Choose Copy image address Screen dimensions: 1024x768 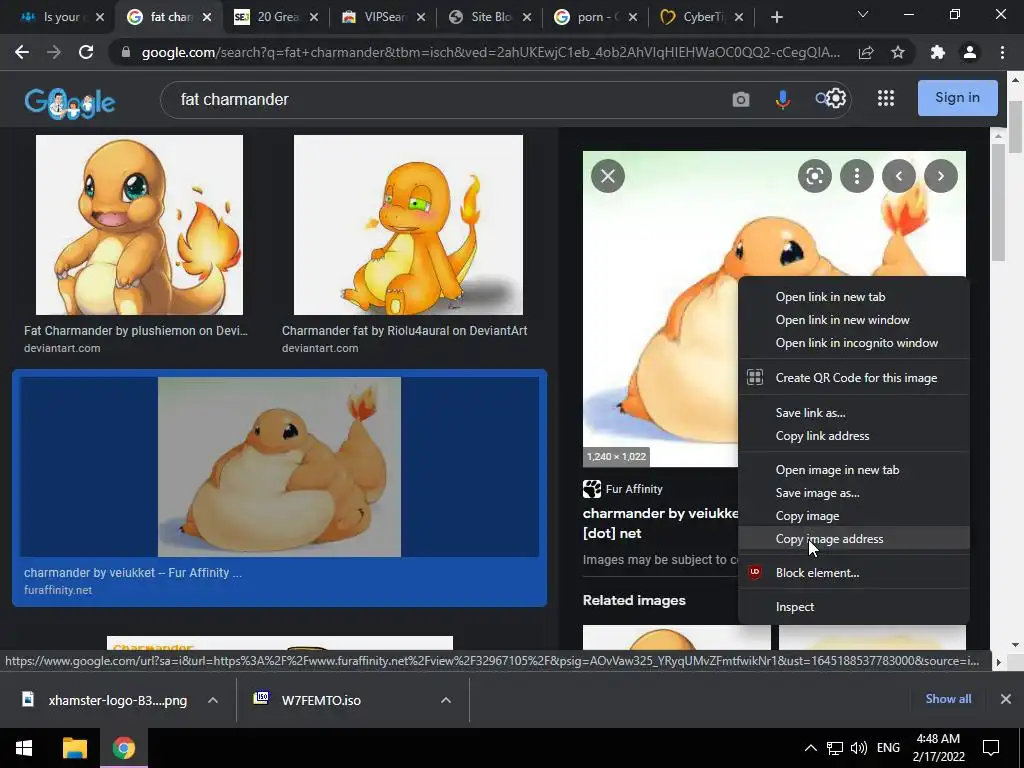click(x=854, y=539)
